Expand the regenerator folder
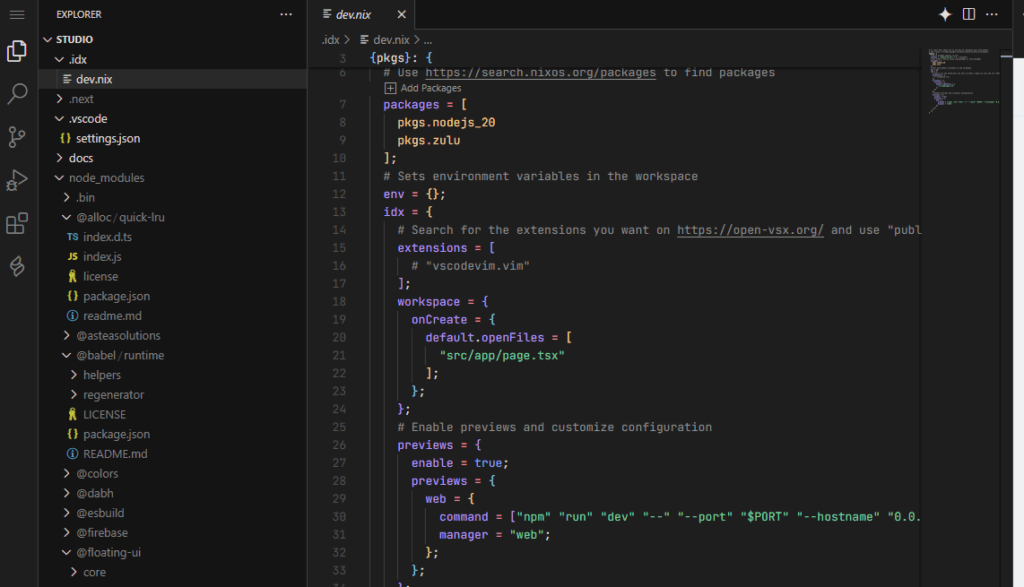Screen dimensions: 1024x587 [73, 394]
